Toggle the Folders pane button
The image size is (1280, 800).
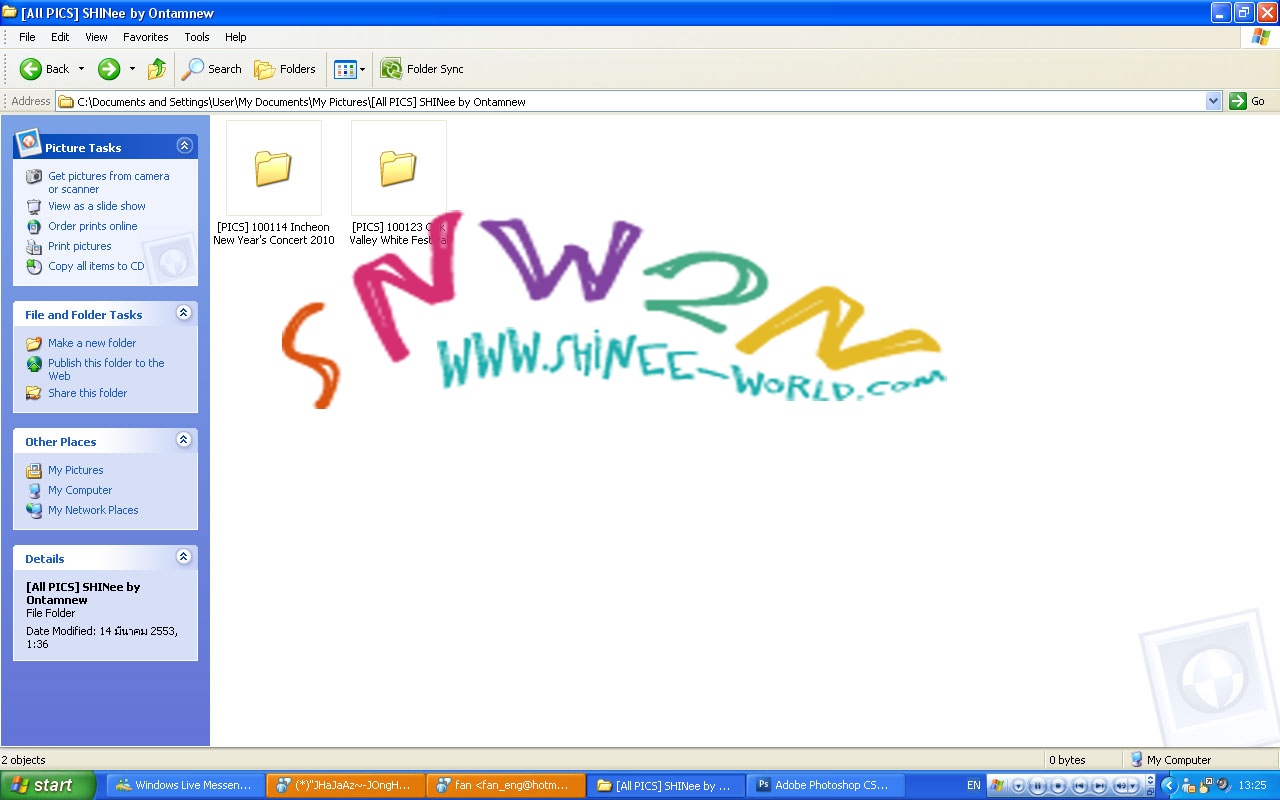(285, 69)
